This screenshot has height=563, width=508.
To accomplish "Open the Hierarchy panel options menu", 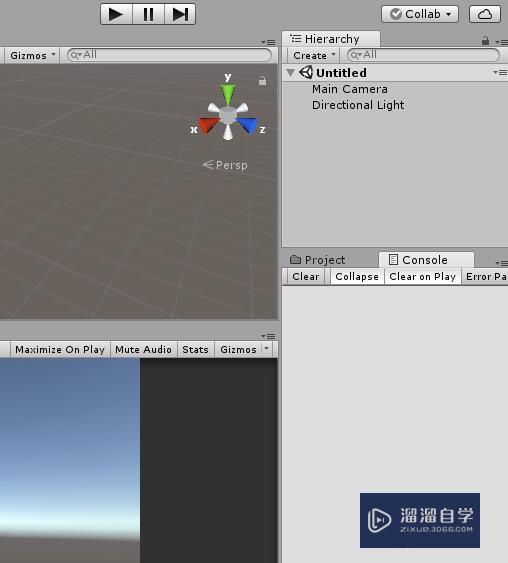I will coord(501,42).
